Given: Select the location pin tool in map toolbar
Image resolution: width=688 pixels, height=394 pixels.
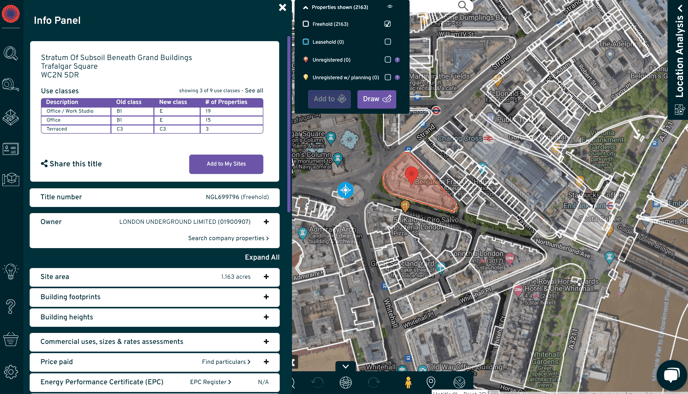Looking at the screenshot, I should [431, 382].
